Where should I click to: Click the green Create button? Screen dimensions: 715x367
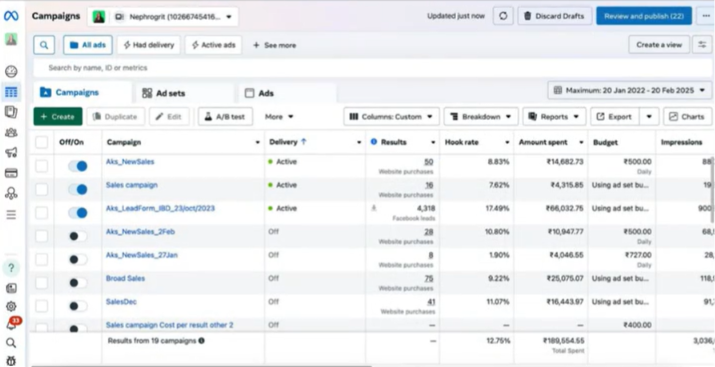pyautogui.click(x=58, y=117)
